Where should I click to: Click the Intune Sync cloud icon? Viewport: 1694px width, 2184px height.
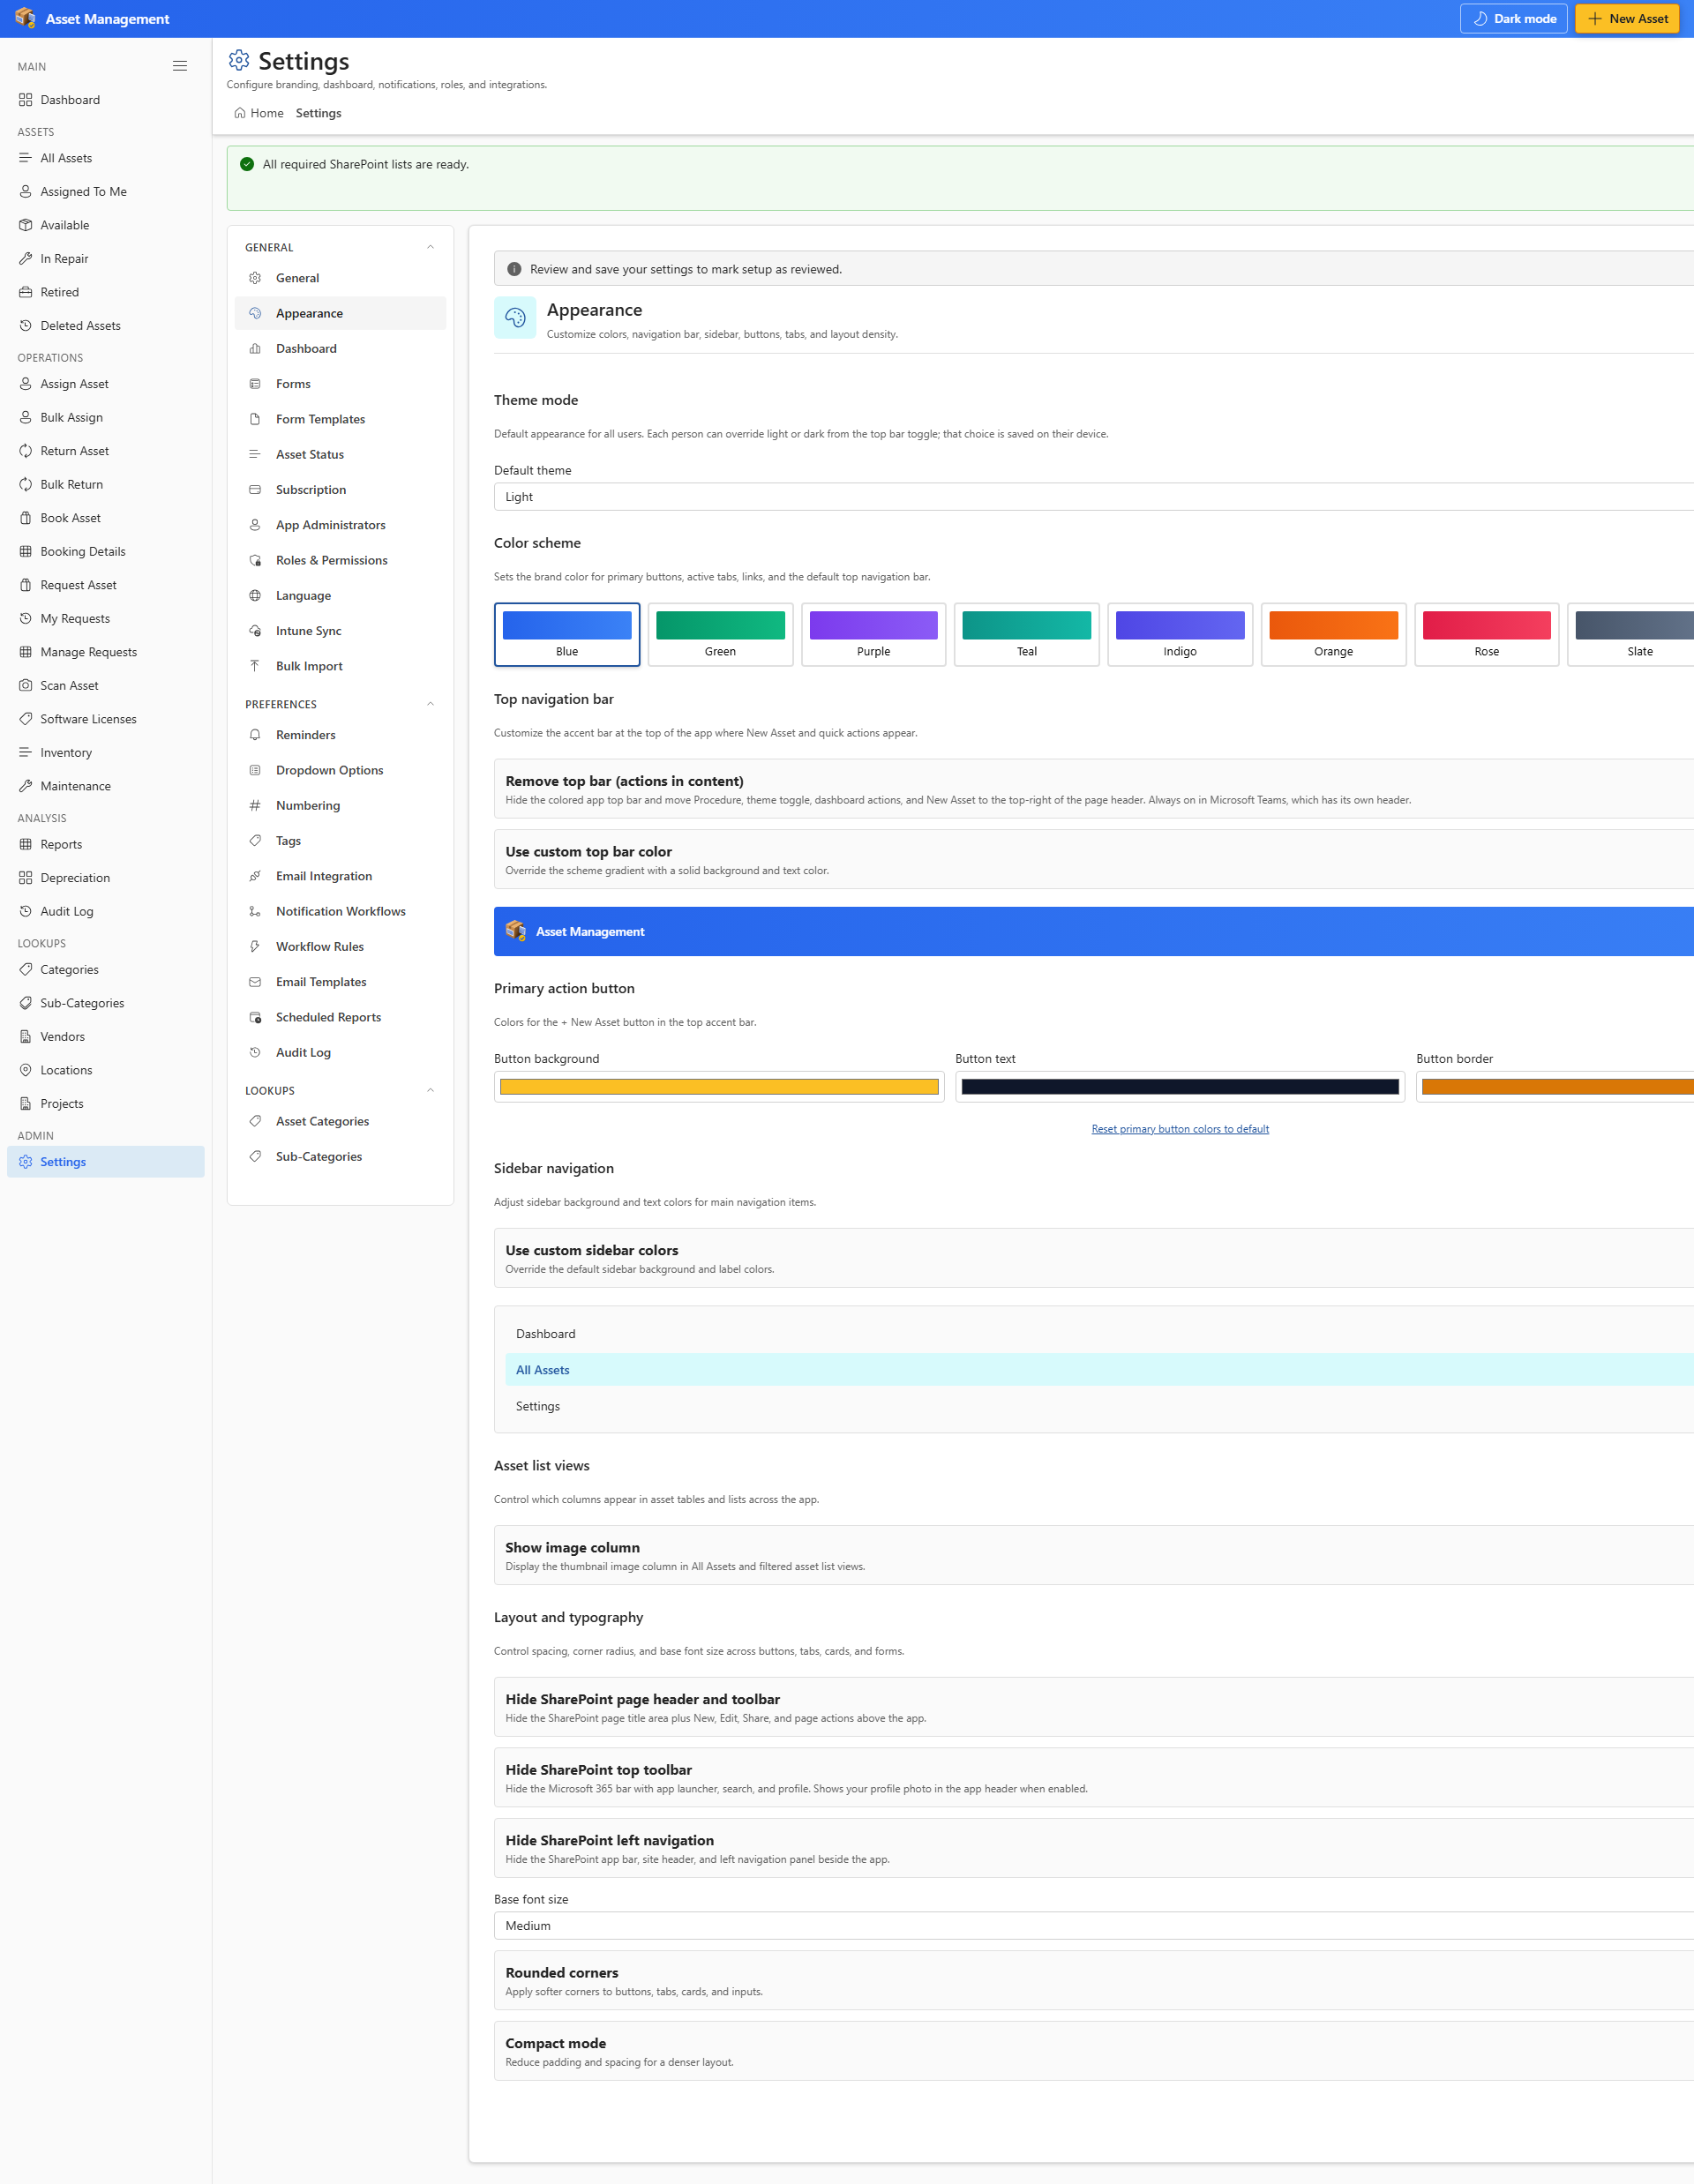255,630
